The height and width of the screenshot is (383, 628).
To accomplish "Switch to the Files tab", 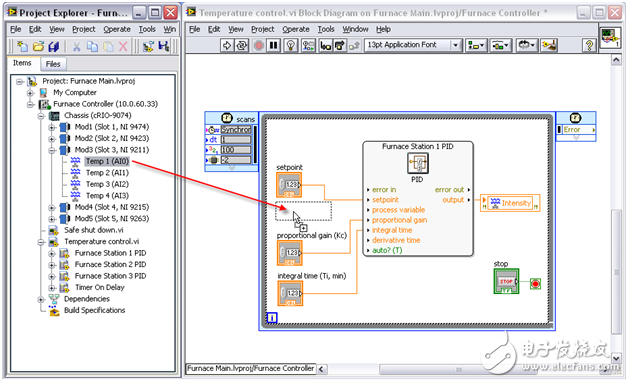I will (x=53, y=64).
